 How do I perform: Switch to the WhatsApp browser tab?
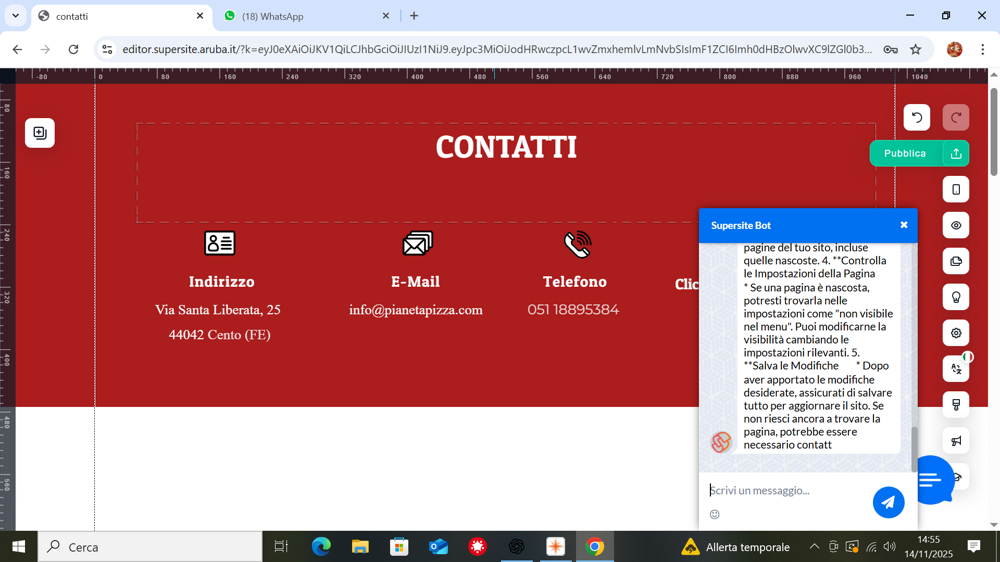[x=305, y=16]
